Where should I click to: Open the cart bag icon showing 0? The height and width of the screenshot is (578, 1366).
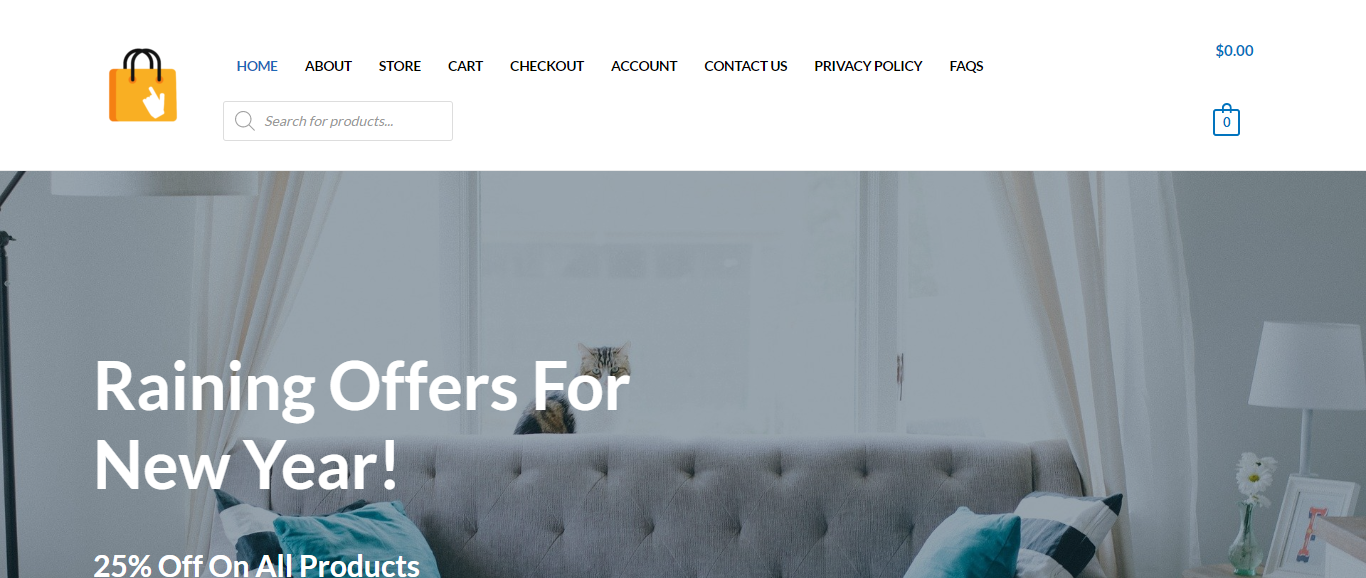(1226, 120)
